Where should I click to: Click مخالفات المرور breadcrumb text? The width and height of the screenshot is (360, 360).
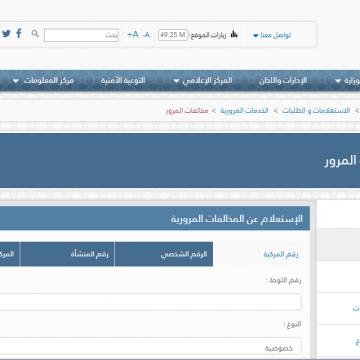click(x=187, y=111)
